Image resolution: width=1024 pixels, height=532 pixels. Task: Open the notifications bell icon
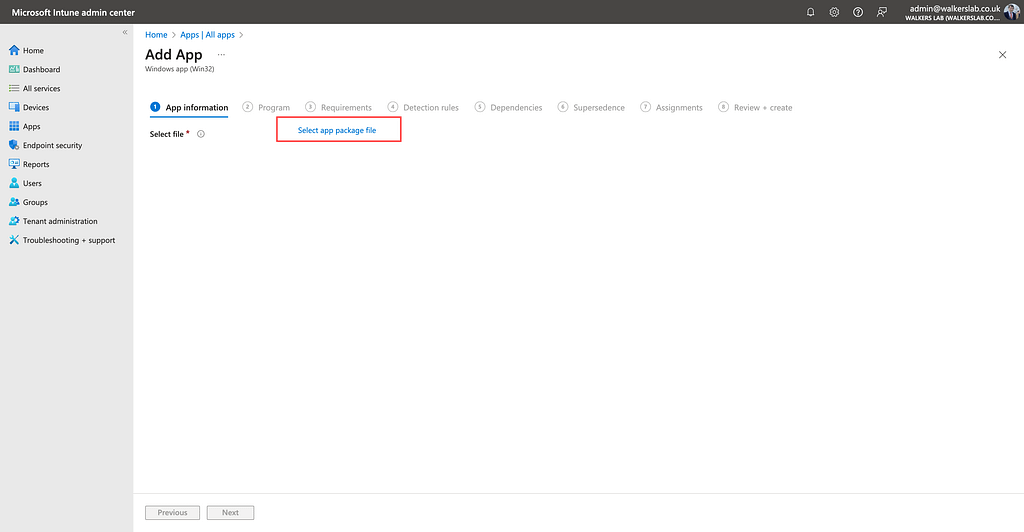coord(810,12)
